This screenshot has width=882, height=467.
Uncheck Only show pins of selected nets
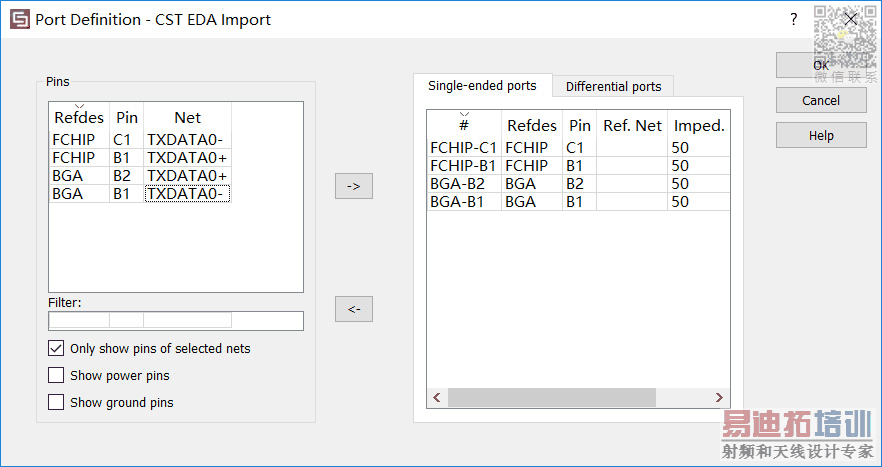(x=56, y=349)
